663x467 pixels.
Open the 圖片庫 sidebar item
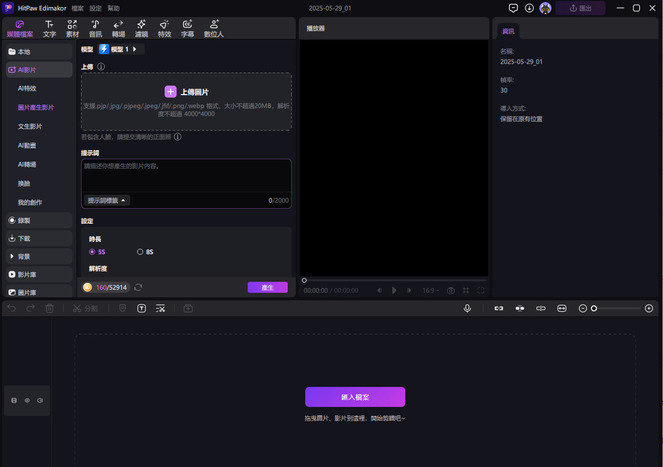point(39,292)
